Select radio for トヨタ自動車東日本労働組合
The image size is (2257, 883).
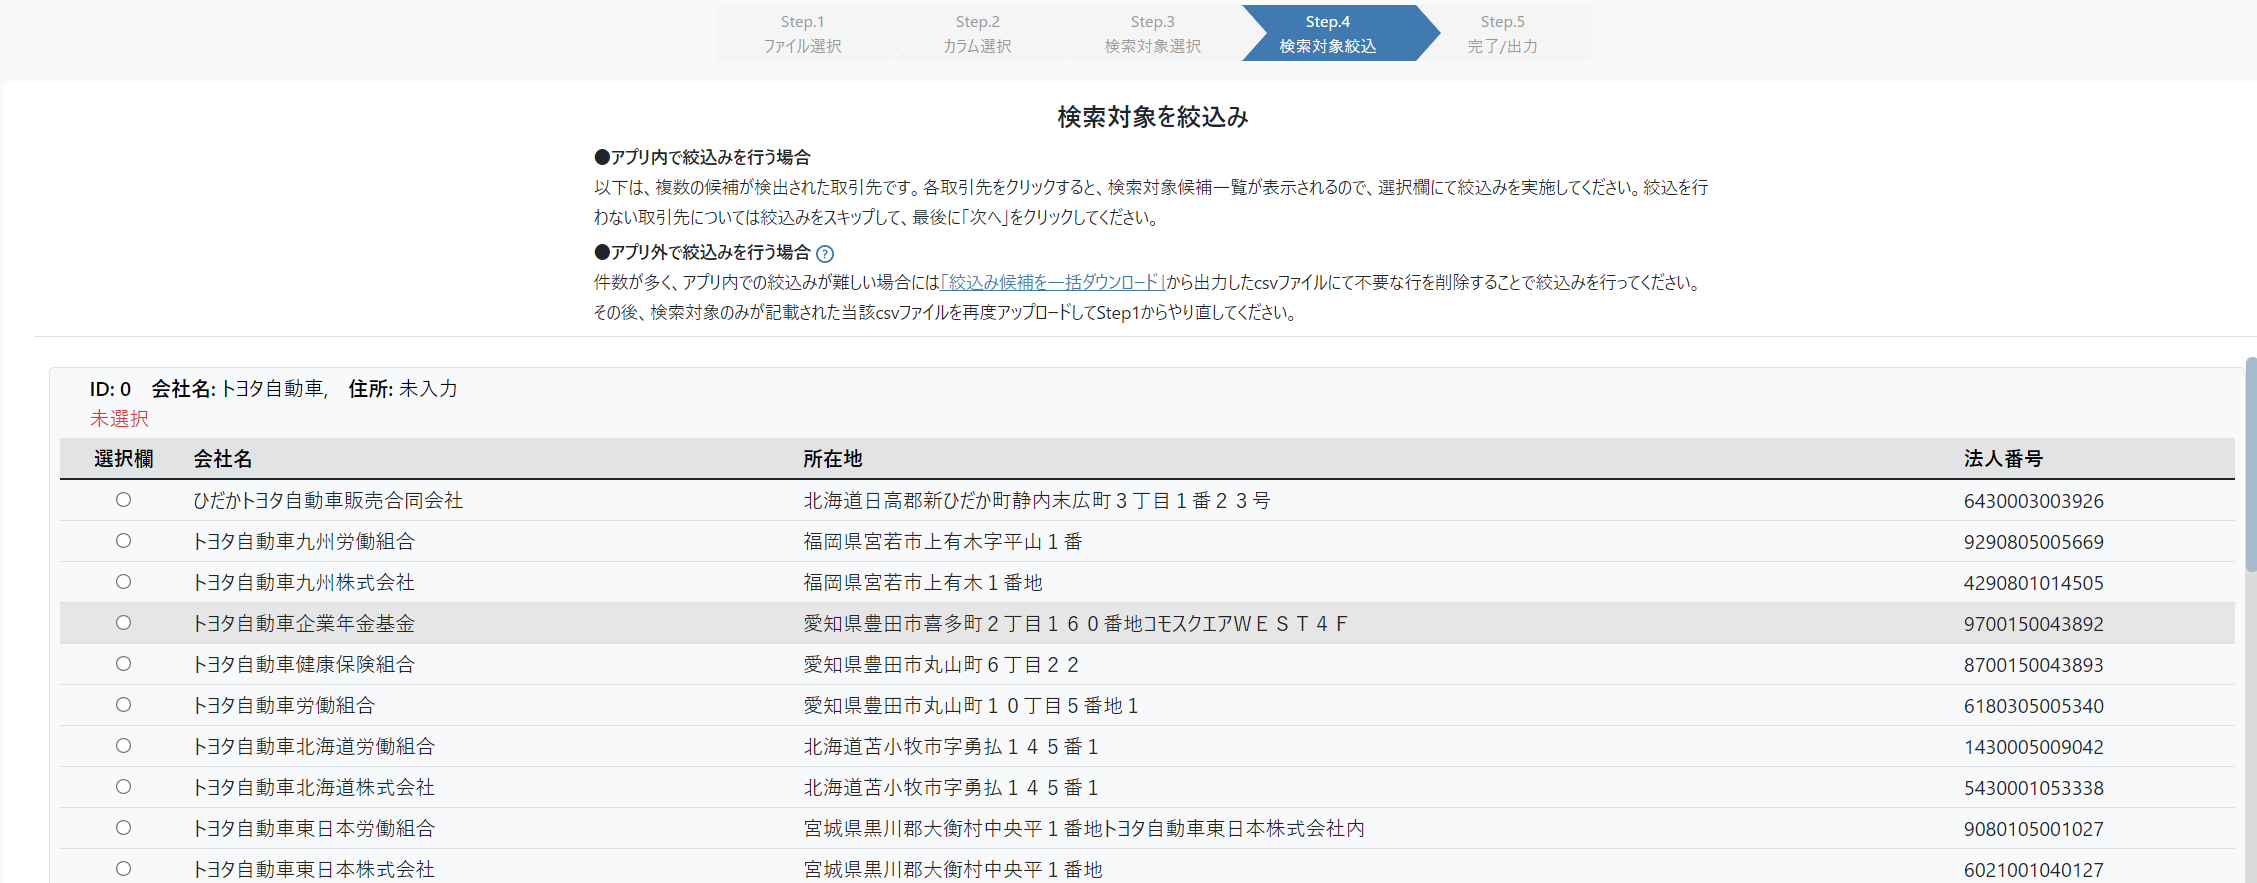tap(123, 828)
